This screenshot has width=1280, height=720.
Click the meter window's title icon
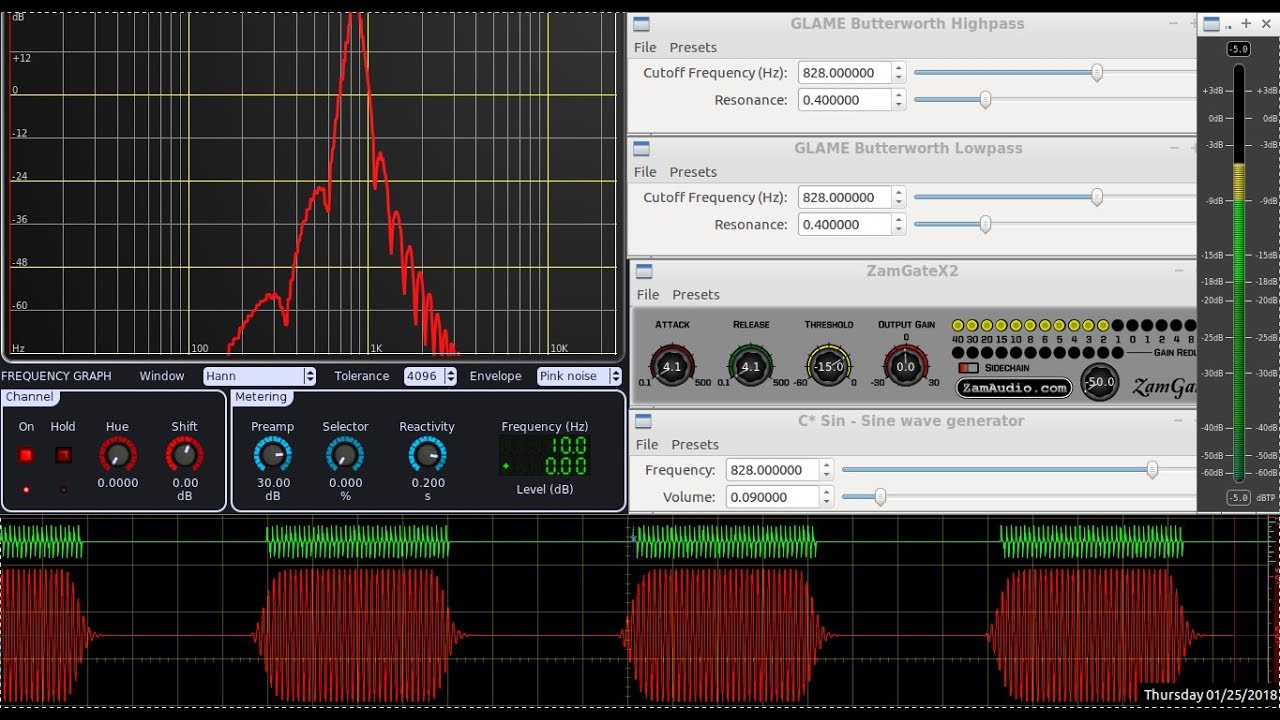point(1211,24)
